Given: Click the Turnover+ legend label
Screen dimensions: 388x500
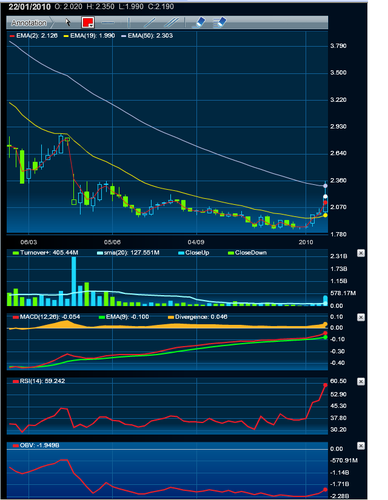Looking at the screenshot, I should click(45, 253).
